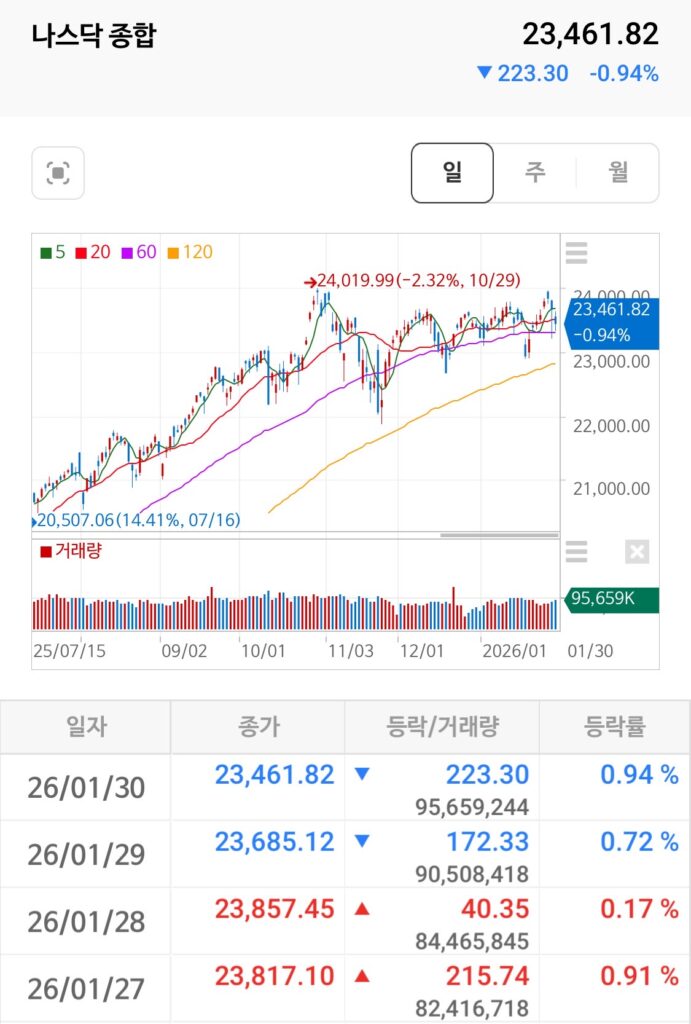This screenshot has width=691, height=1024.
Task: Click the green 95,659K volume tag
Action: (x=612, y=599)
